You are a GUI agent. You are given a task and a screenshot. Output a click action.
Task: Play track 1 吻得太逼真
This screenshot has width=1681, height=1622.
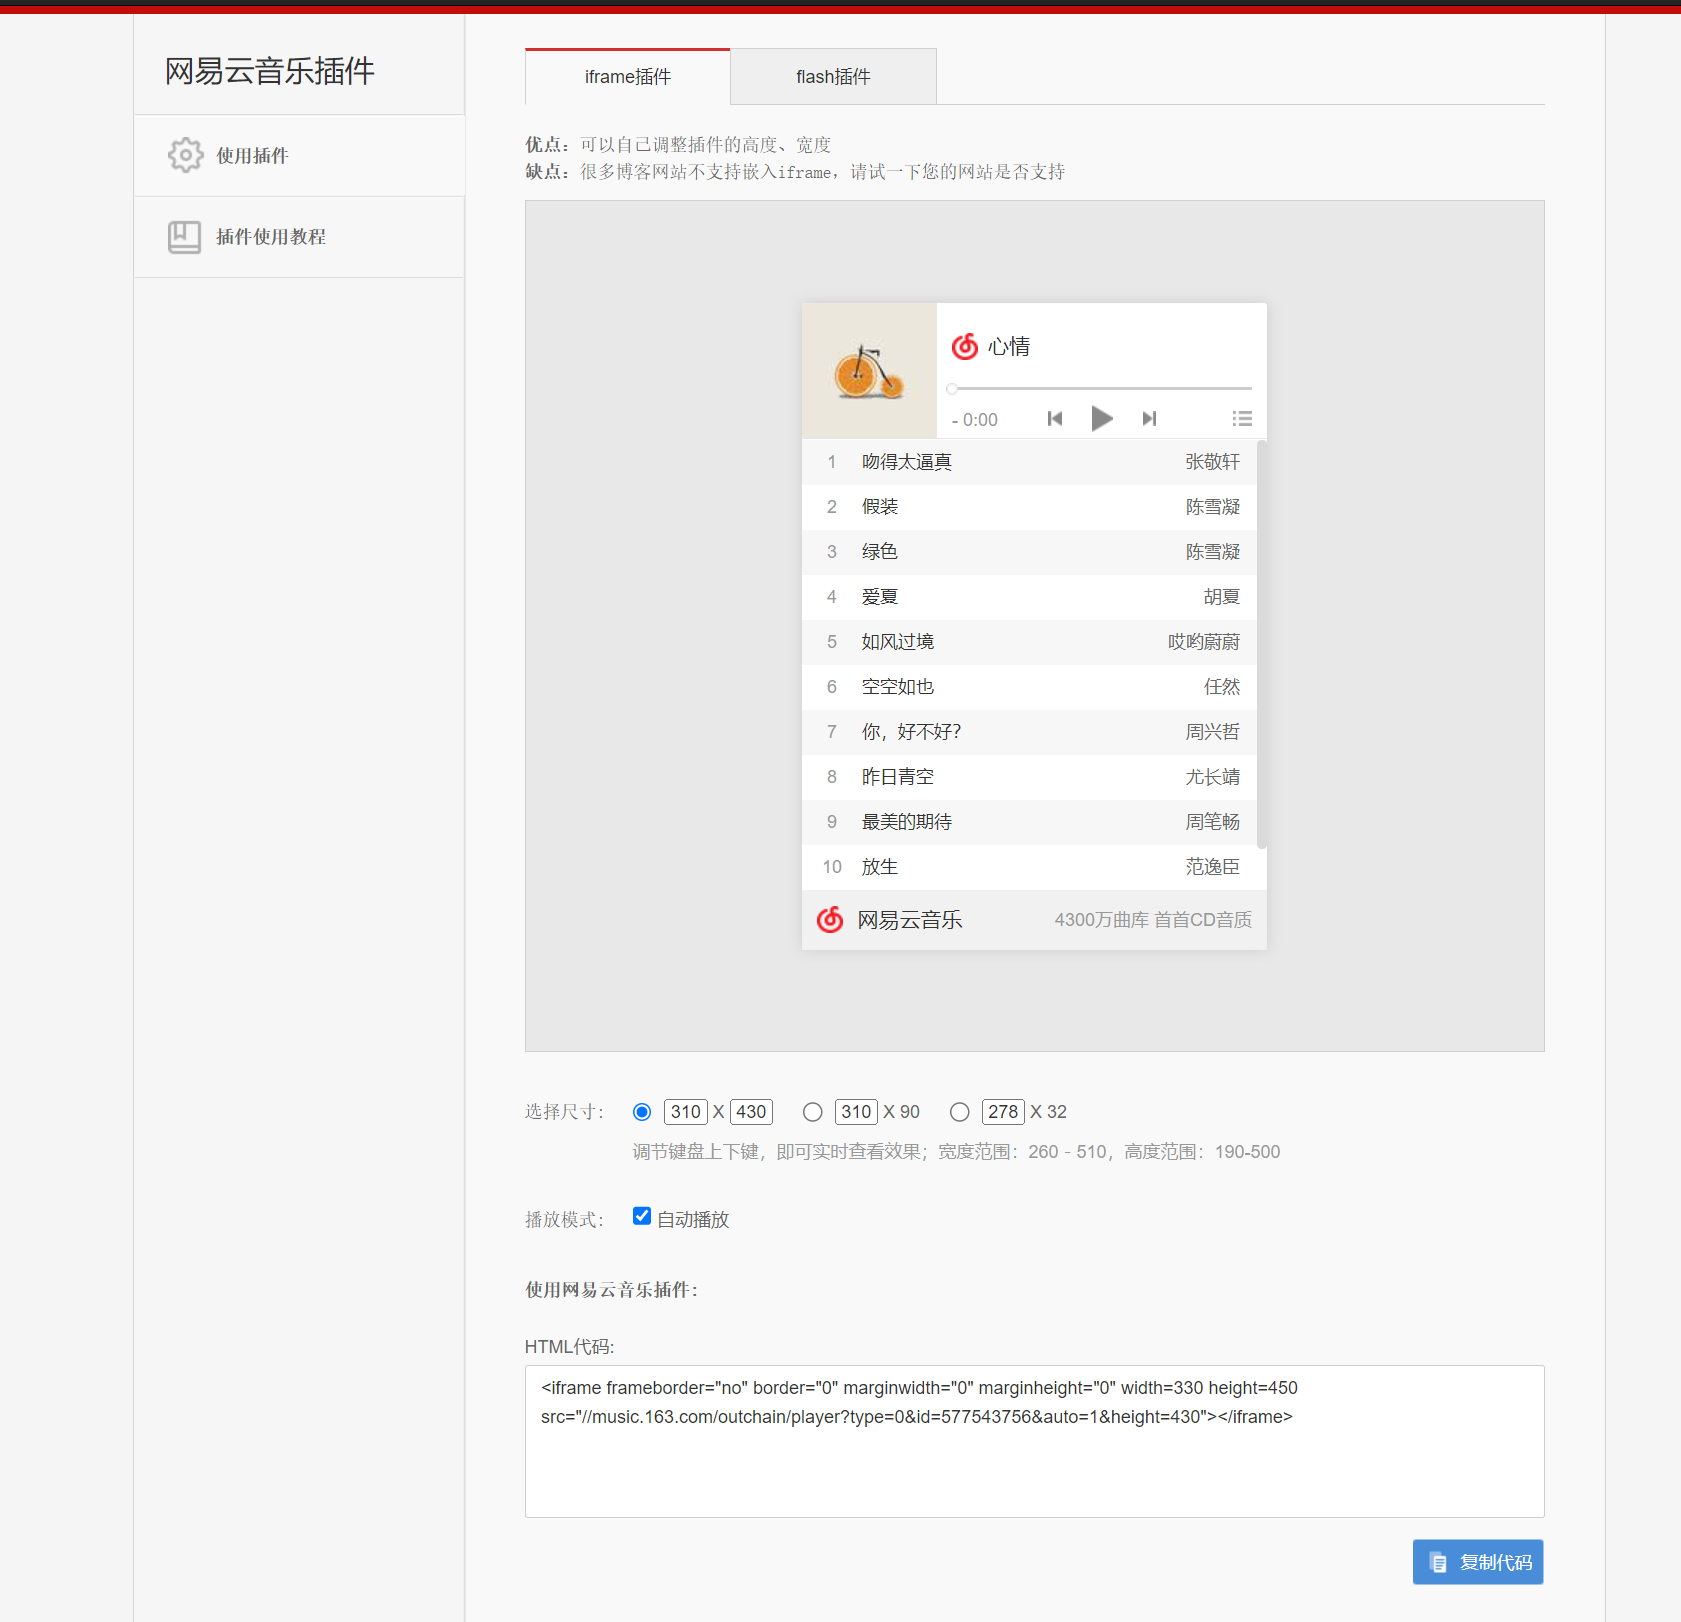pyautogui.click(x=1029, y=462)
